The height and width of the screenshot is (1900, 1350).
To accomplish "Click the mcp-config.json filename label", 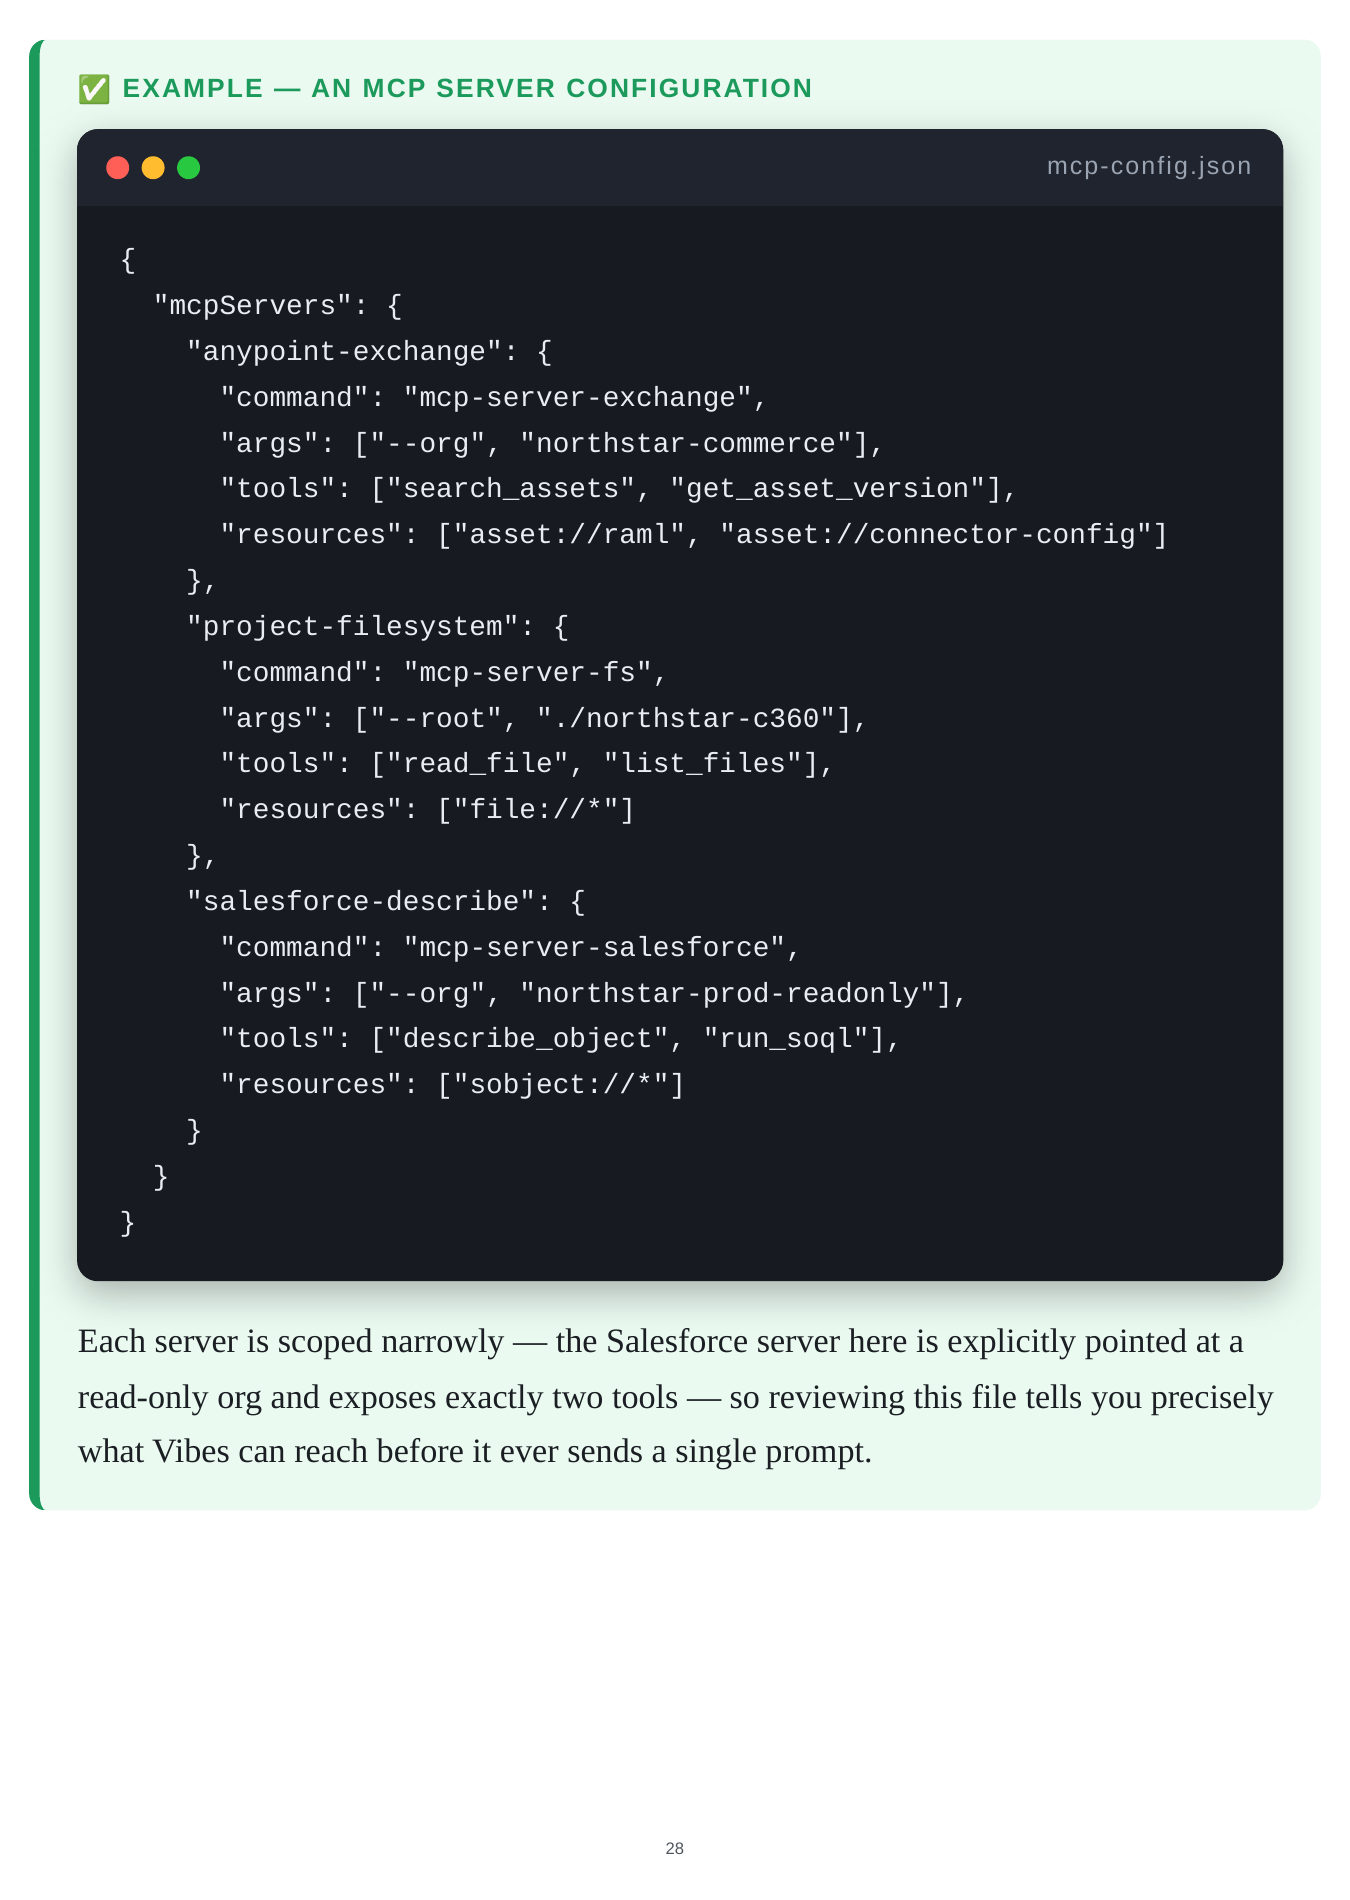I will (x=1149, y=166).
